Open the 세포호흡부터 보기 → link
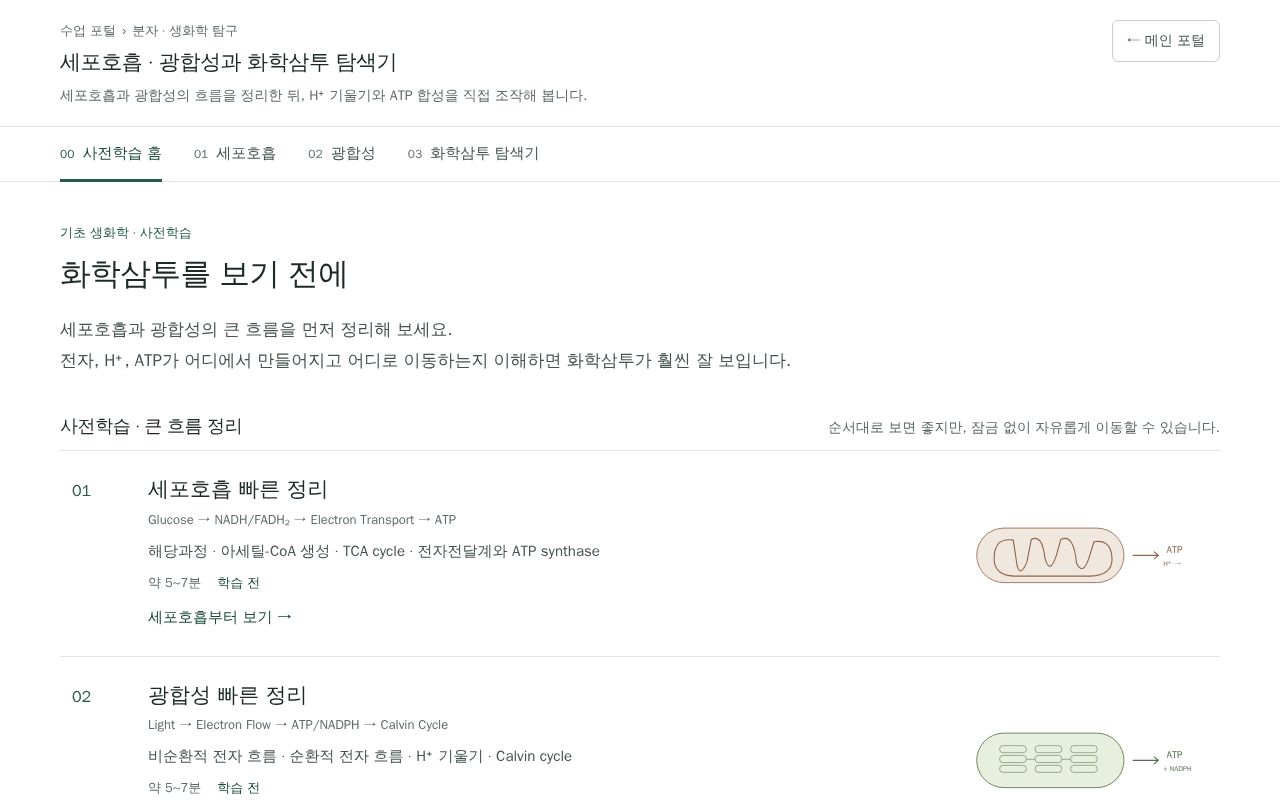 (220, 617)
